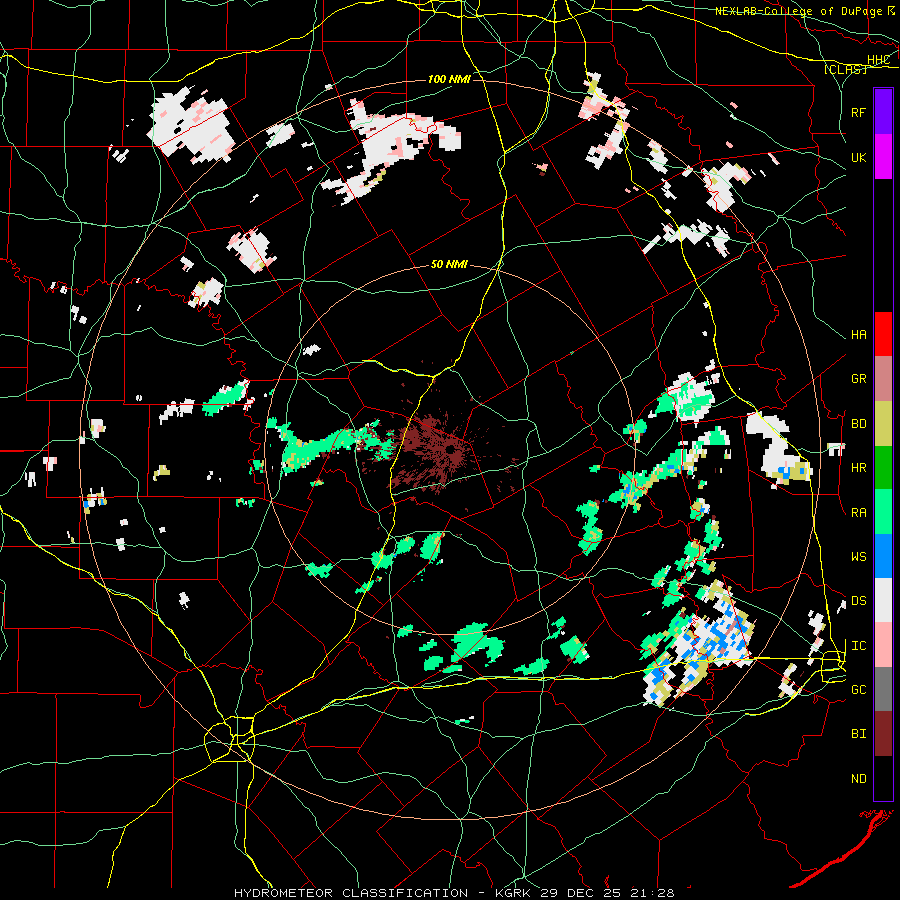Click the HA legend label
This screenshot has height=900, width=900.
point(858,335)
